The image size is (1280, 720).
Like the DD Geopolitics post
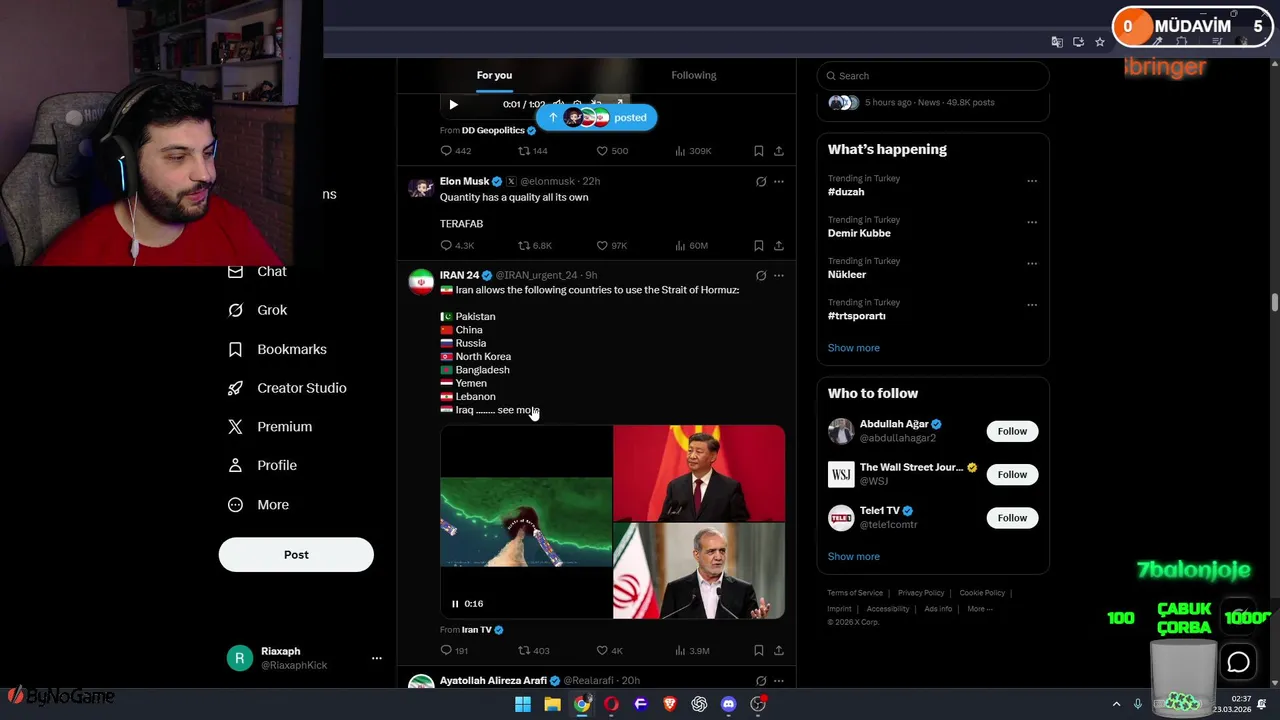pos(612,151)
